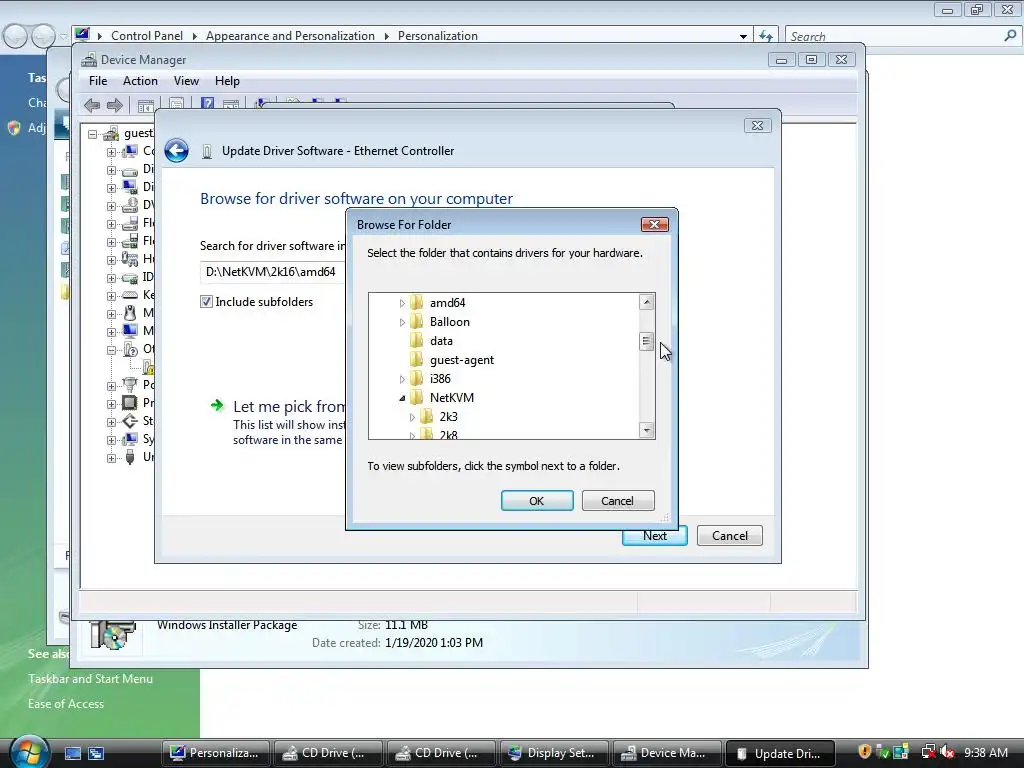Viewport: 1024px width, 768px height.
Task: Choose Let me pick from a list option
Action: coord(289,406)
